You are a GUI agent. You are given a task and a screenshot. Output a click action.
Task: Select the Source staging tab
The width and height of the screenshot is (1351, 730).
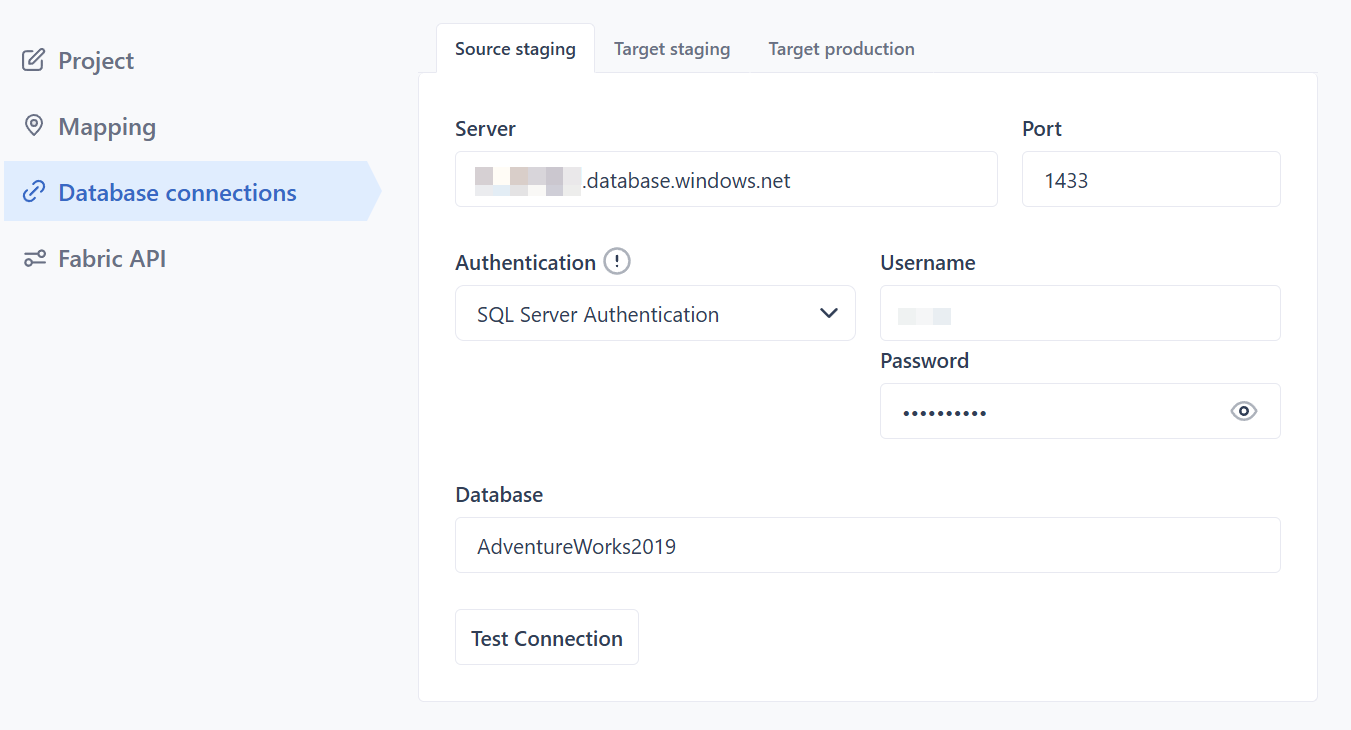pyautogui.click(x=515, y=49)
